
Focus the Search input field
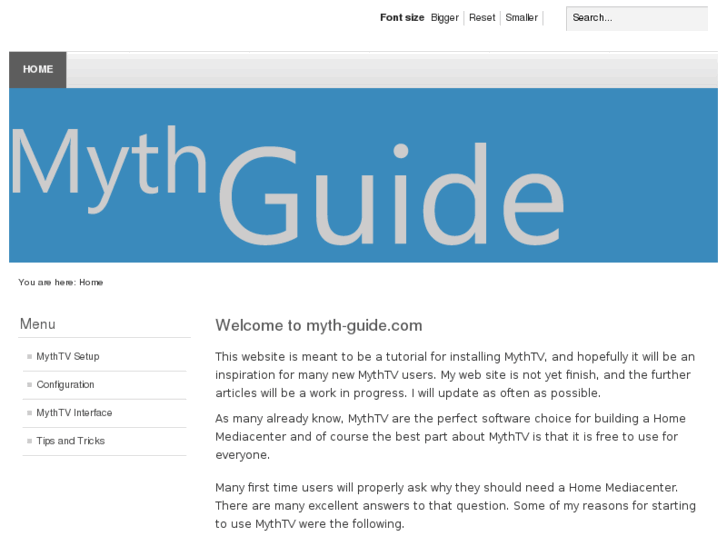click(637, 19)
